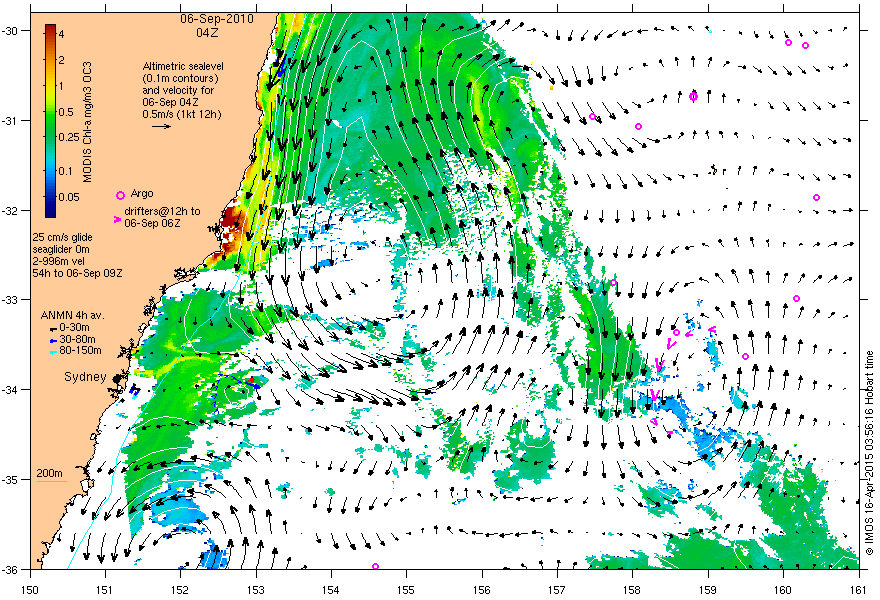Click the 'seaglider 0m' text
This screenshot has width=880, height=600.
click(61, 249)
